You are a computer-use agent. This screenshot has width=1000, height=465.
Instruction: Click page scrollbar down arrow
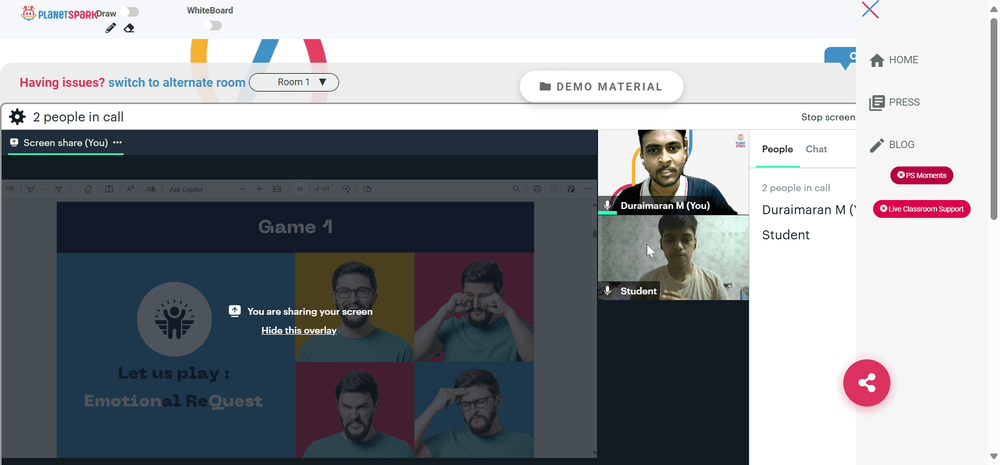pos(994,455)
